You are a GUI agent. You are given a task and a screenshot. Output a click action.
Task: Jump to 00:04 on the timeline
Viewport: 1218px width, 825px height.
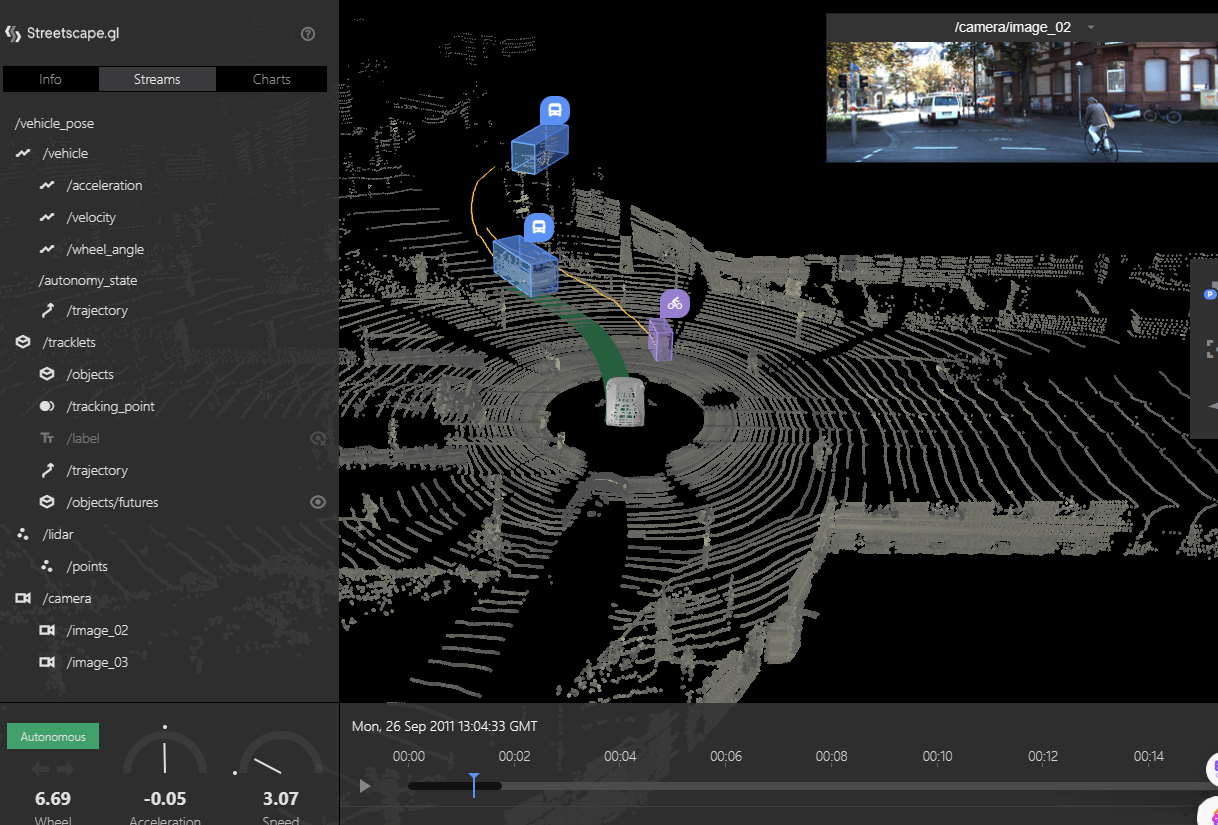coord(620,757)
